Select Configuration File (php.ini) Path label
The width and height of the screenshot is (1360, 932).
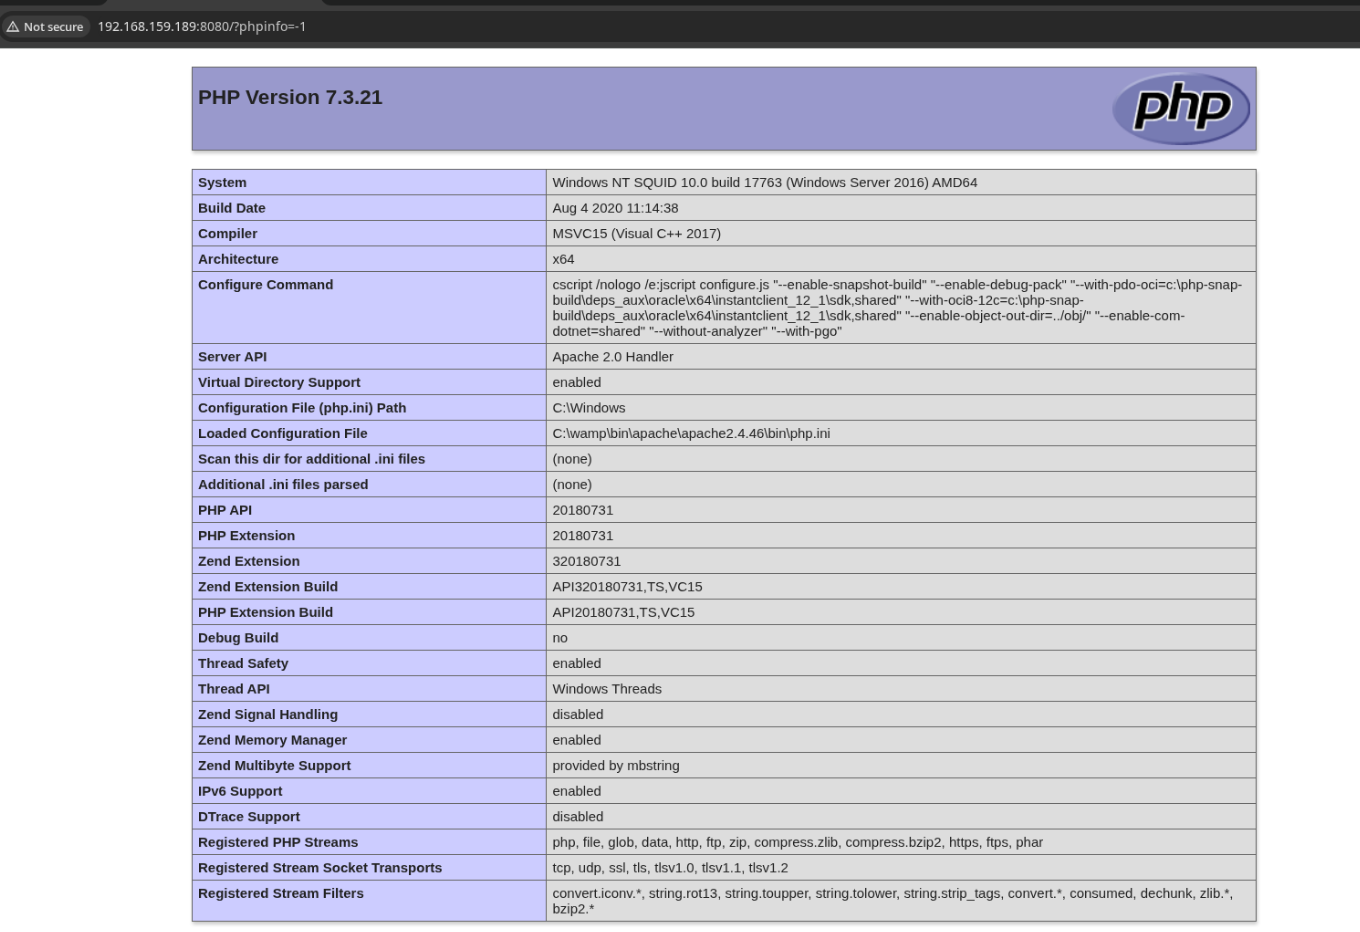pyautogui.click(x=302, y=408)
